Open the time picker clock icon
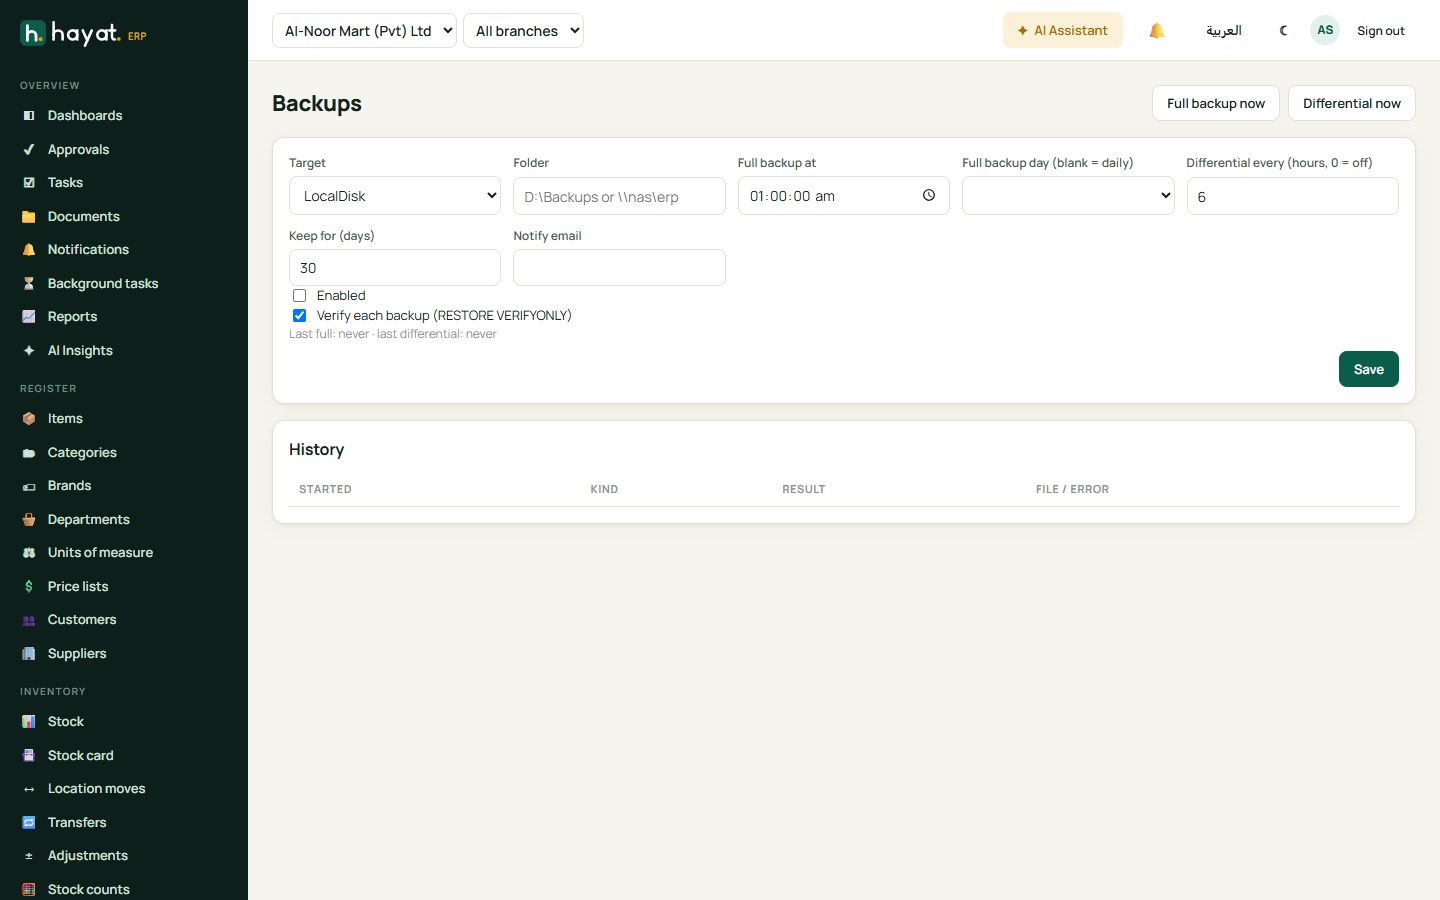This screenshot has height=900, width=1440. 929,196
